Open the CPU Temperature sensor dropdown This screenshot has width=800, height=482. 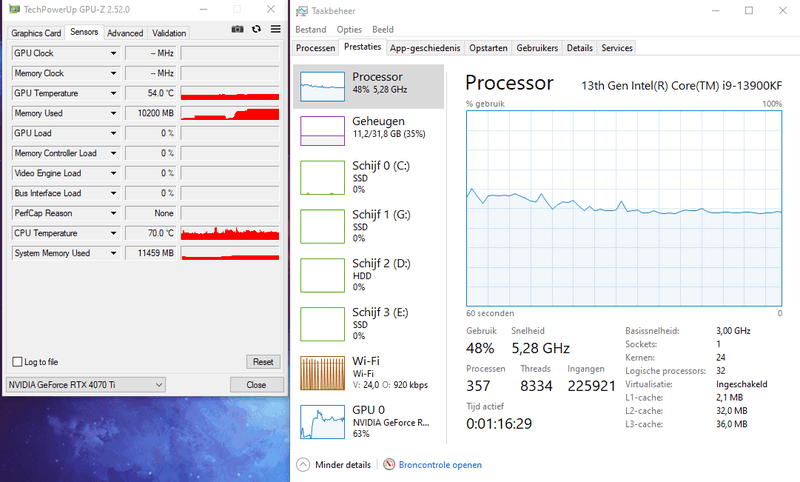[113, 233]
